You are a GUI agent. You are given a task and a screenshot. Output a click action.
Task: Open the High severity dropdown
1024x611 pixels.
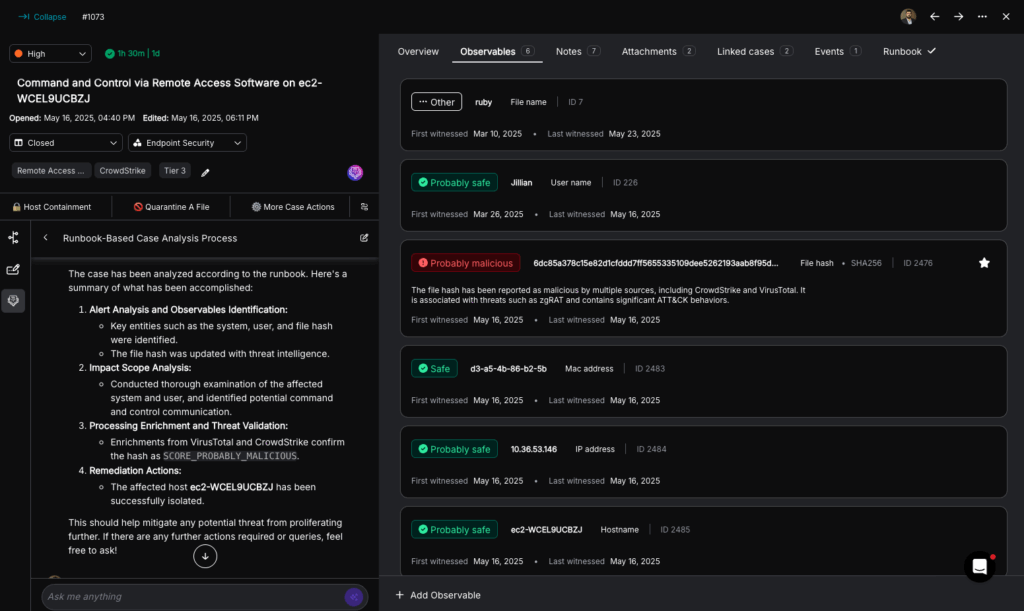coord(50,54)
